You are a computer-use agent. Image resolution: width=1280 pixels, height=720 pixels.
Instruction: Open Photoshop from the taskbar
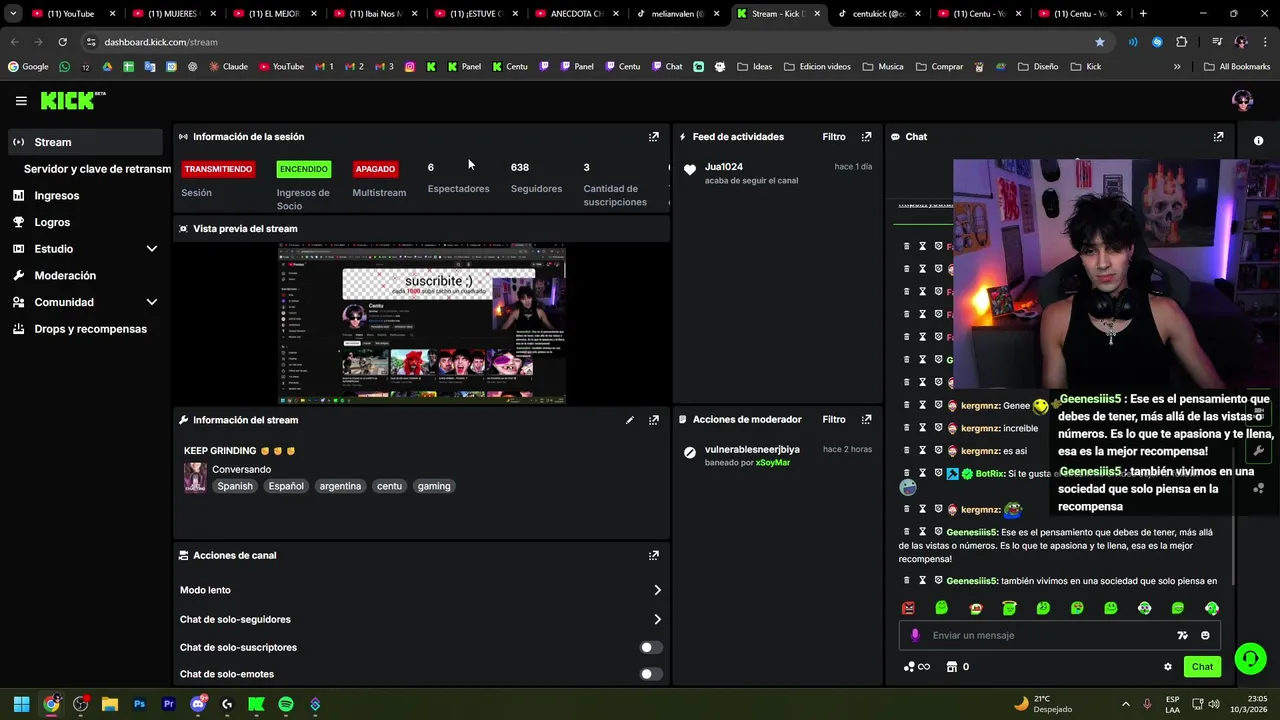(x=139, y=704)
